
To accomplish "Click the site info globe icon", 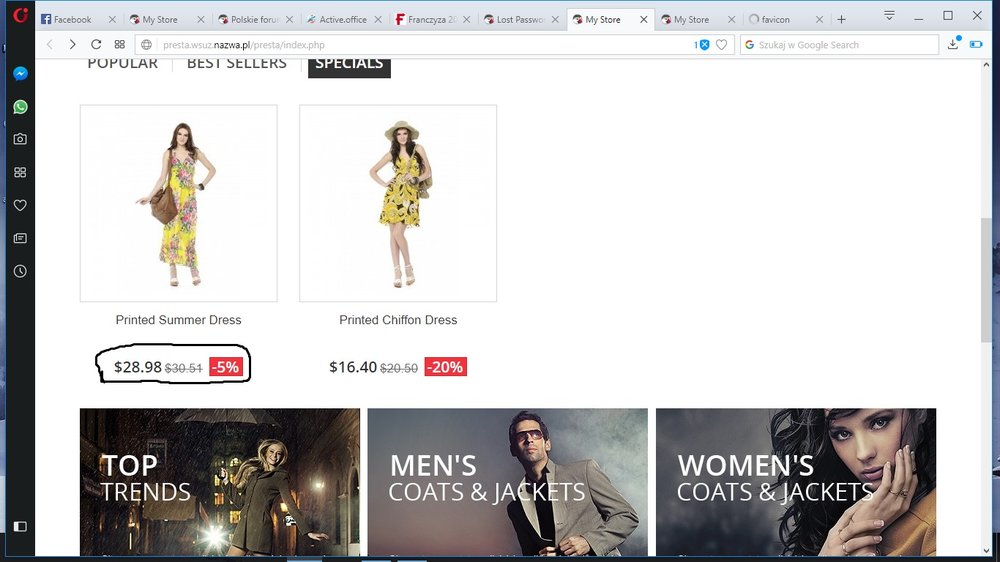I will pyautogui.click(x=147, y=45).
